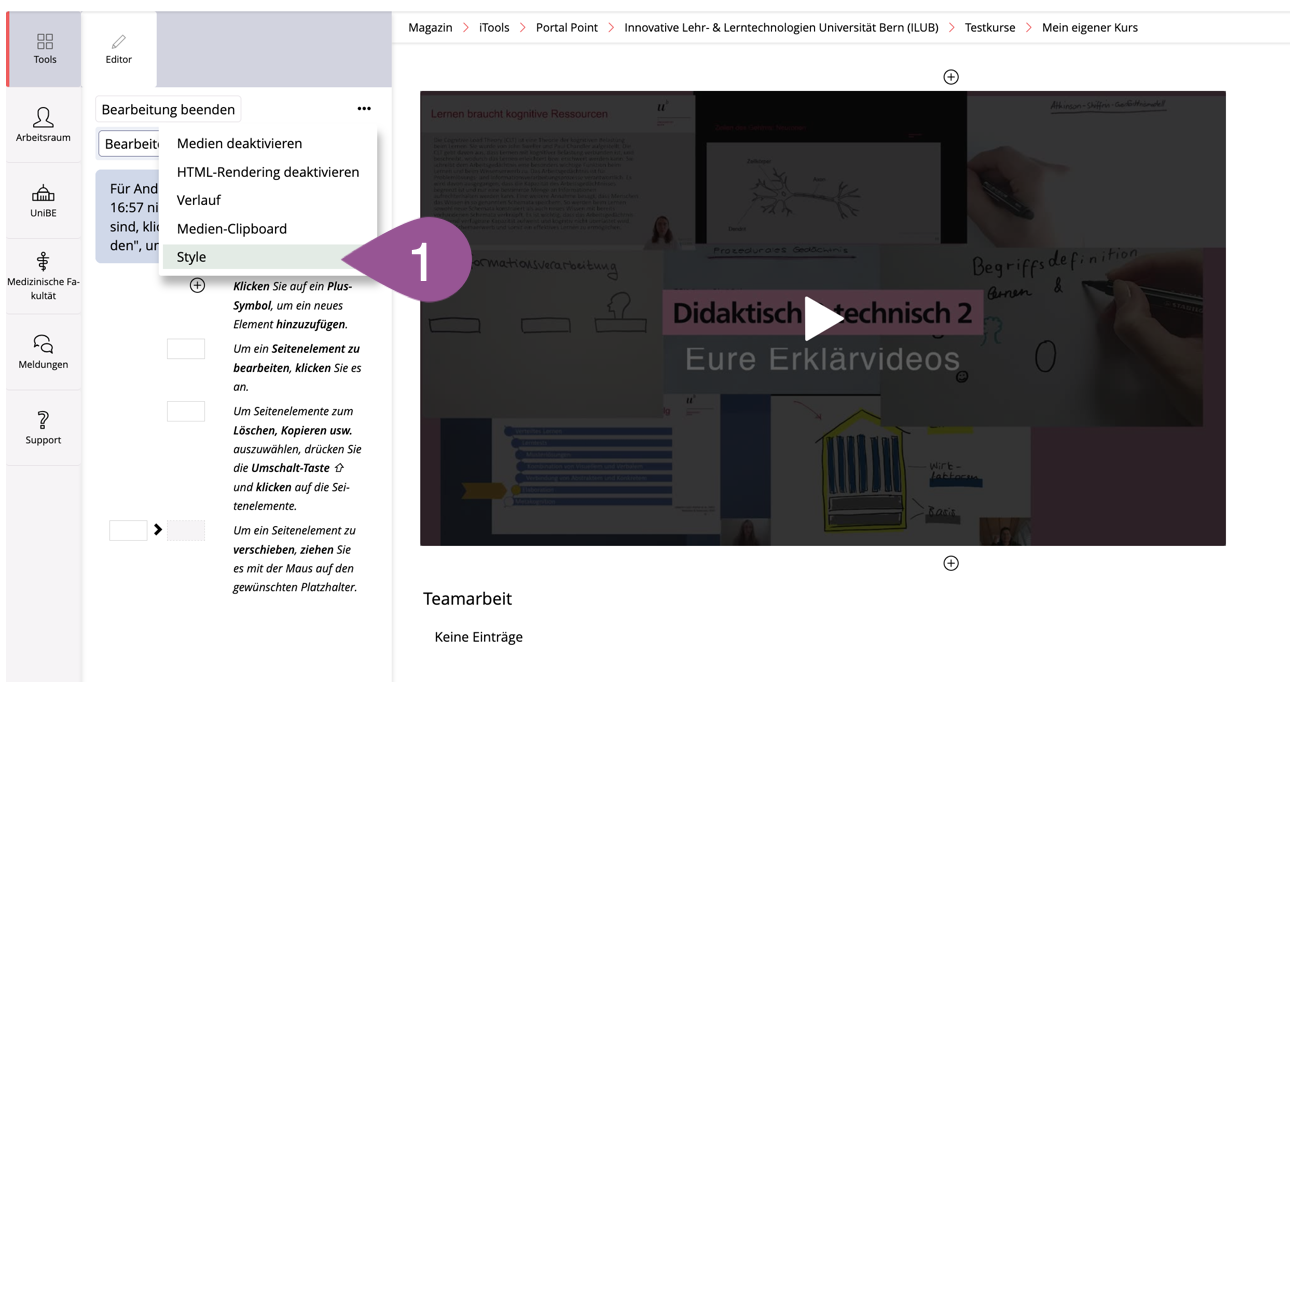
Task: Go to Magazin breadcrumb link
Action: [x=430, y=28]
